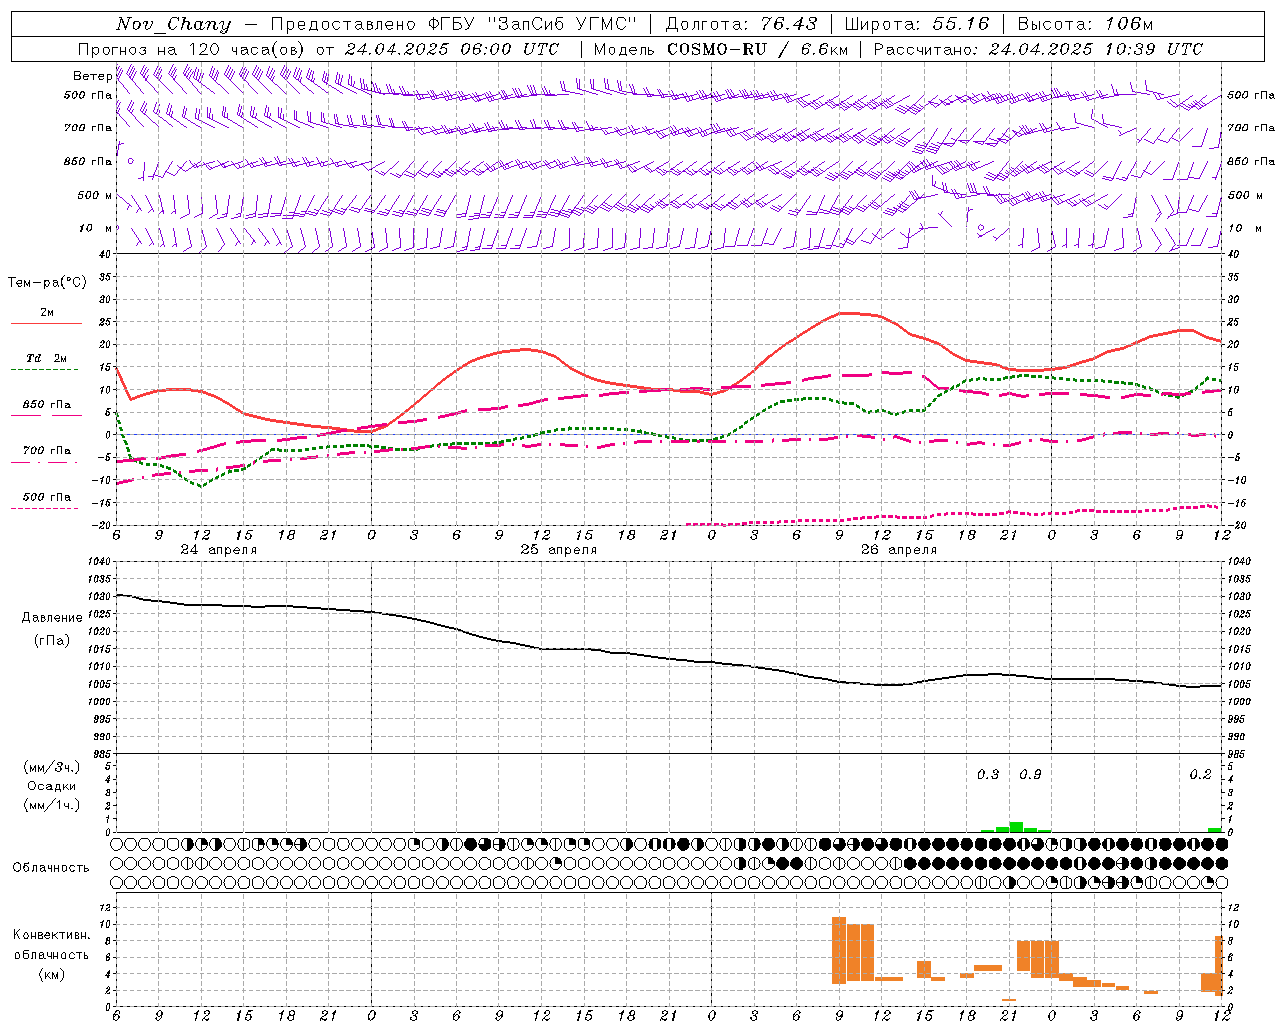Click the '(мм/3ч.)' precipitation unit label
Image resolution: width=1280 pixels, height=1024 pixels.
pyautogui.click(x=52, y=767)
